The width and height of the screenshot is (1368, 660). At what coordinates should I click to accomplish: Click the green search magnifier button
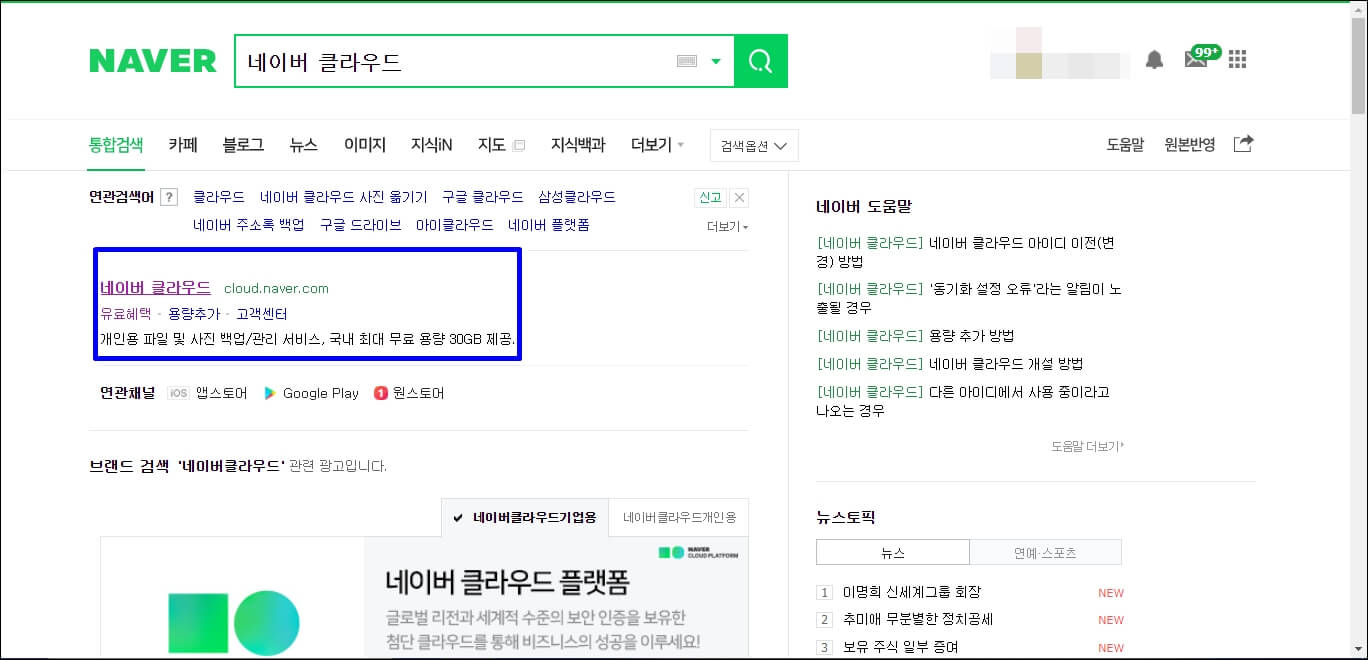(x=761, y=61)
